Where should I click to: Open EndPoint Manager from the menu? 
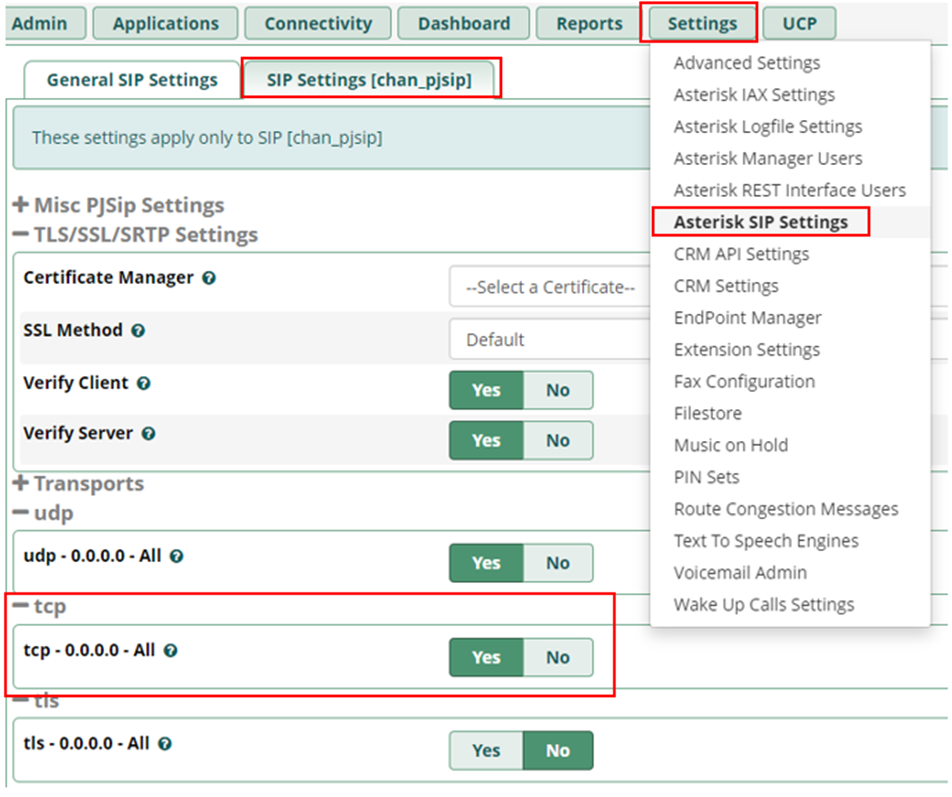tap(747, 318)
